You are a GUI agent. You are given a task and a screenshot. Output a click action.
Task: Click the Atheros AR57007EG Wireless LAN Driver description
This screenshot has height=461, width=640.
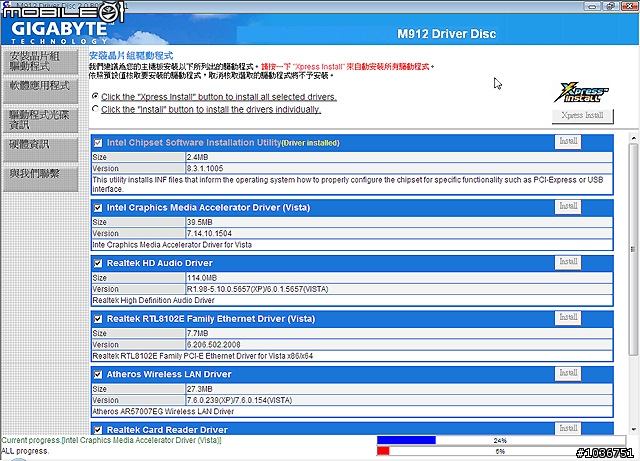[x=163, y=412]
